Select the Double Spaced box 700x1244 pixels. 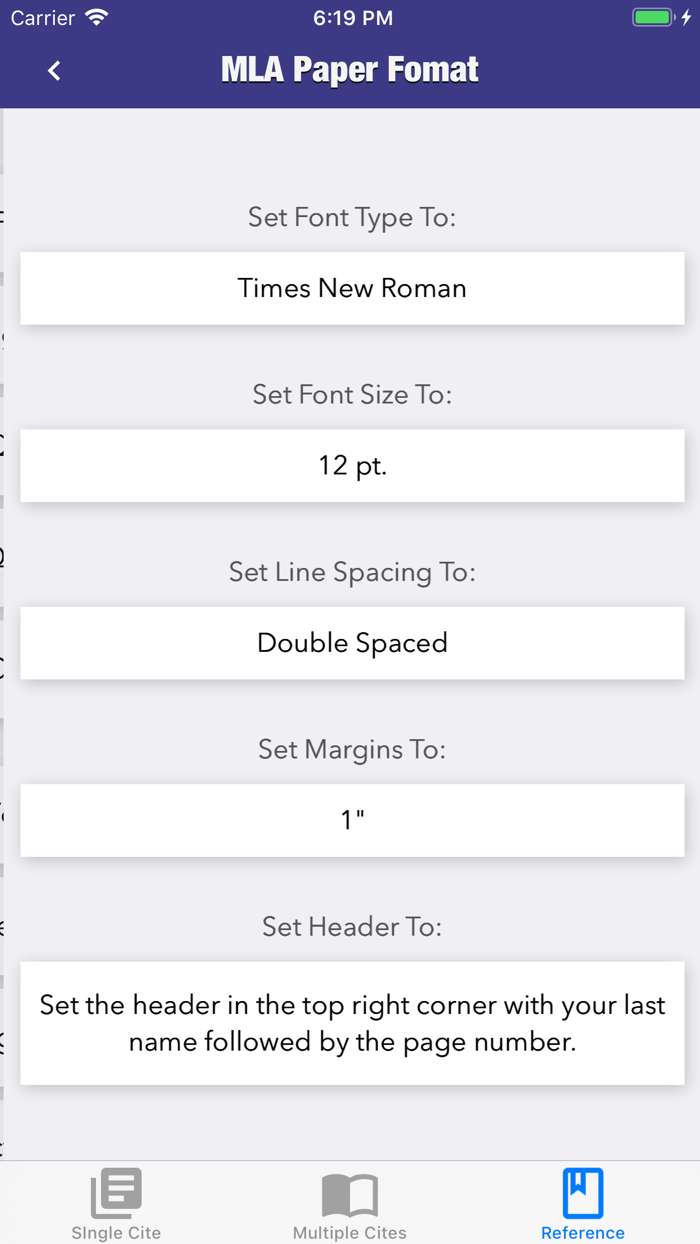coord(352,643)
